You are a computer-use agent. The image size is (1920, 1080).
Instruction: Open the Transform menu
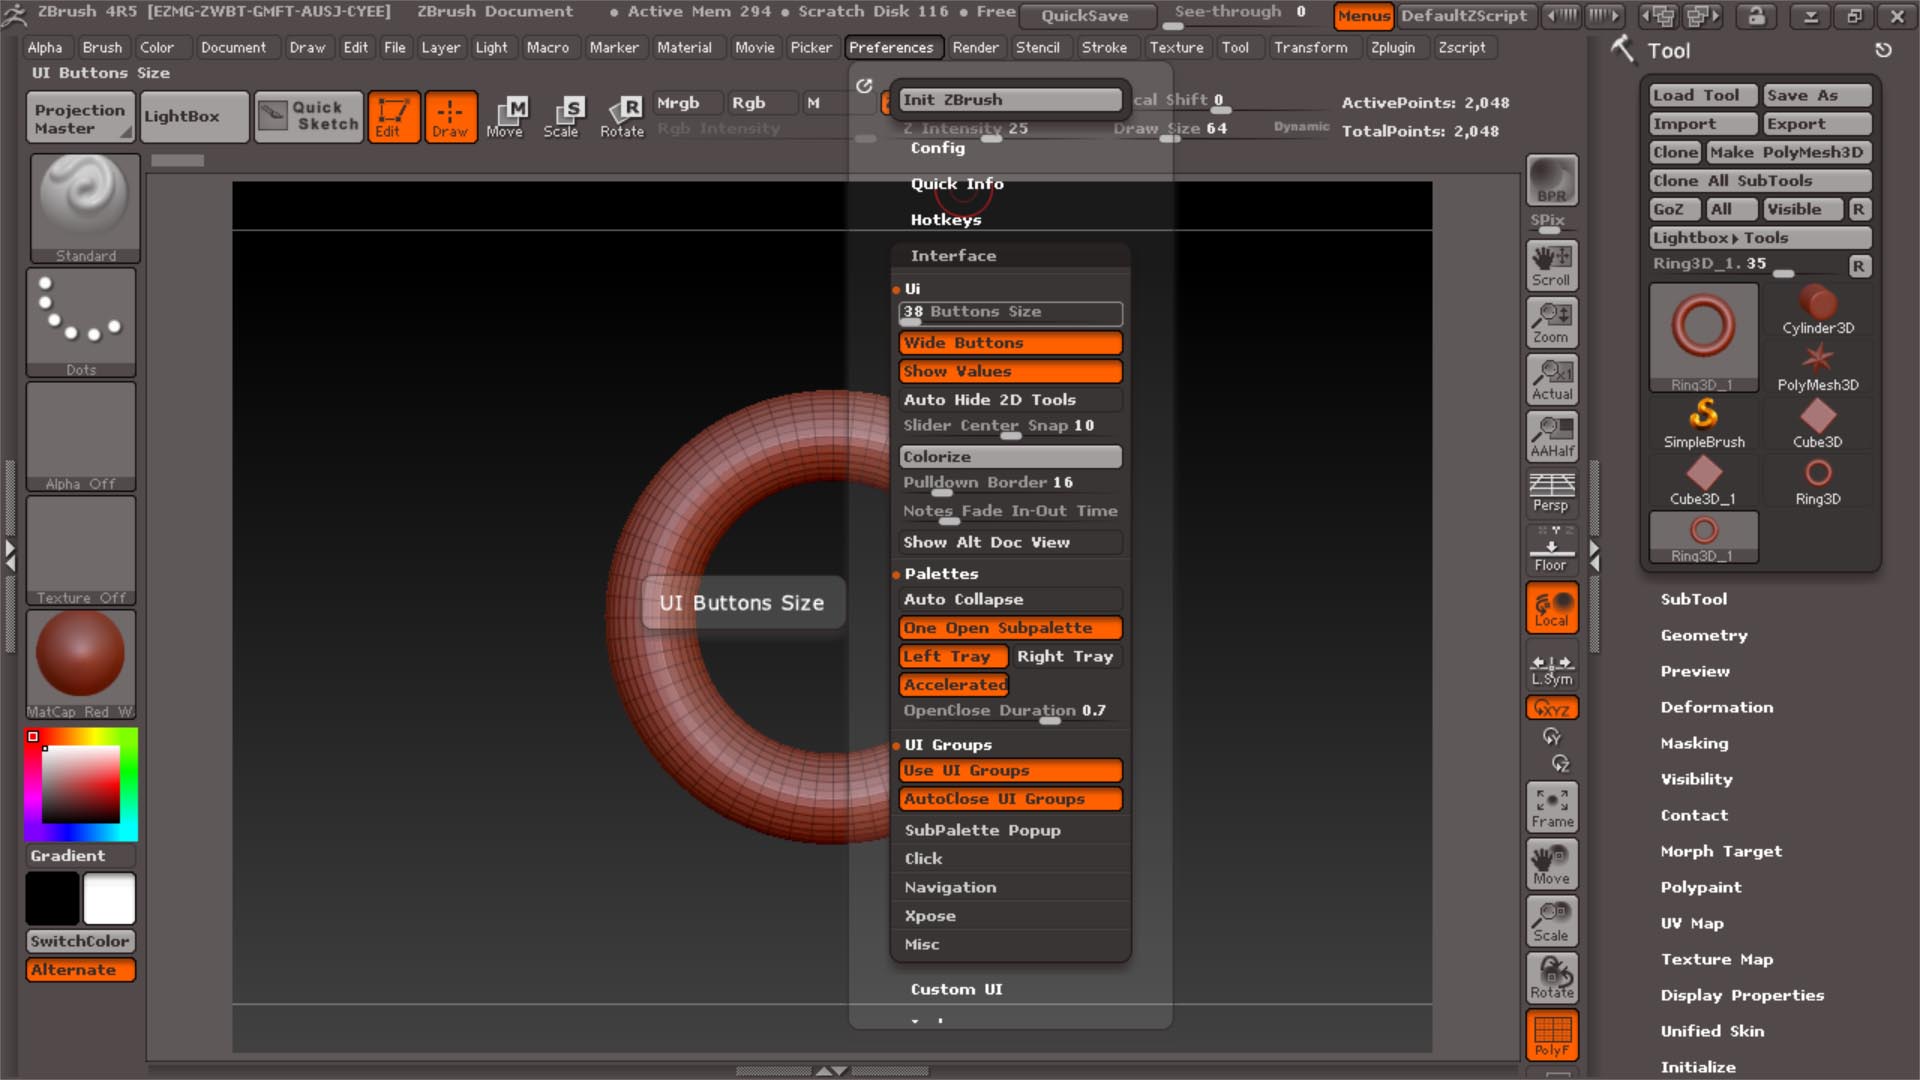click(1310, 47)
